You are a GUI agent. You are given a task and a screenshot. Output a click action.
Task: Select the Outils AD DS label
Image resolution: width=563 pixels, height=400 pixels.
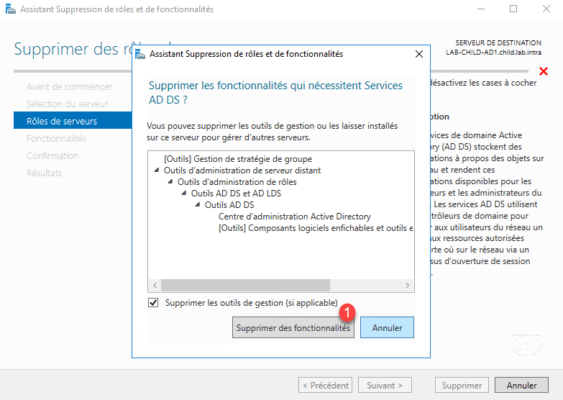pos(229,205)
